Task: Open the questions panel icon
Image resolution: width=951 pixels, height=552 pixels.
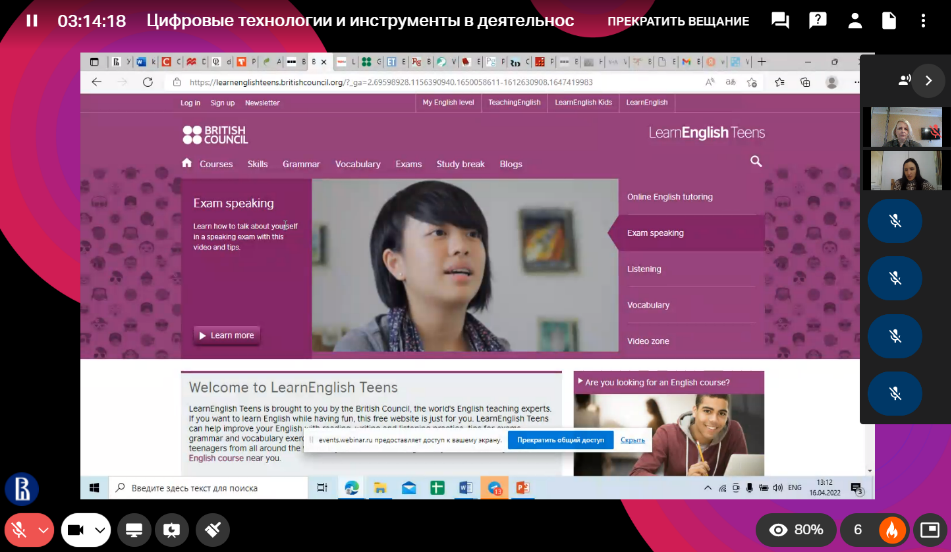Action: 817,20
